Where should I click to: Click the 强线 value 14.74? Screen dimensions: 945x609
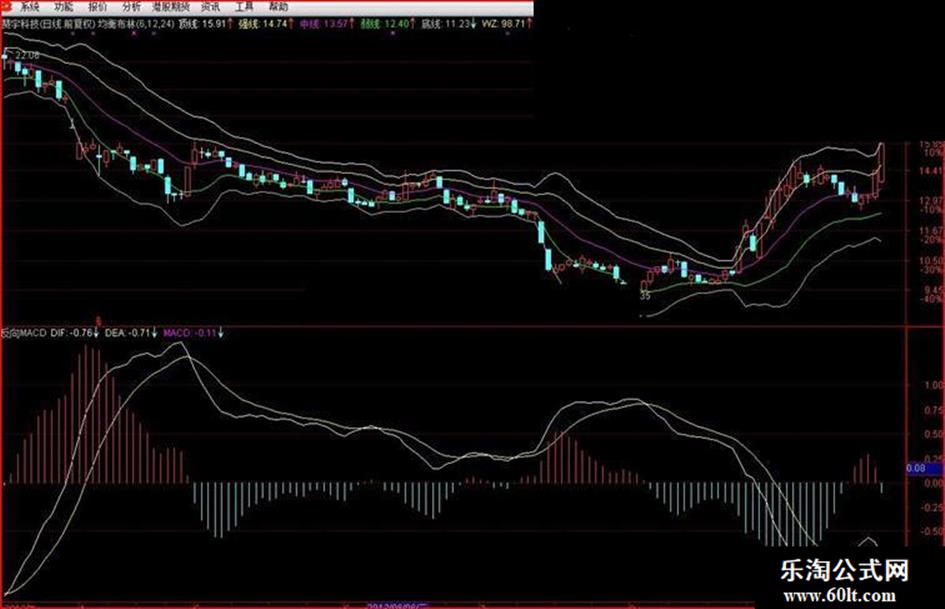tap(275, 24)
